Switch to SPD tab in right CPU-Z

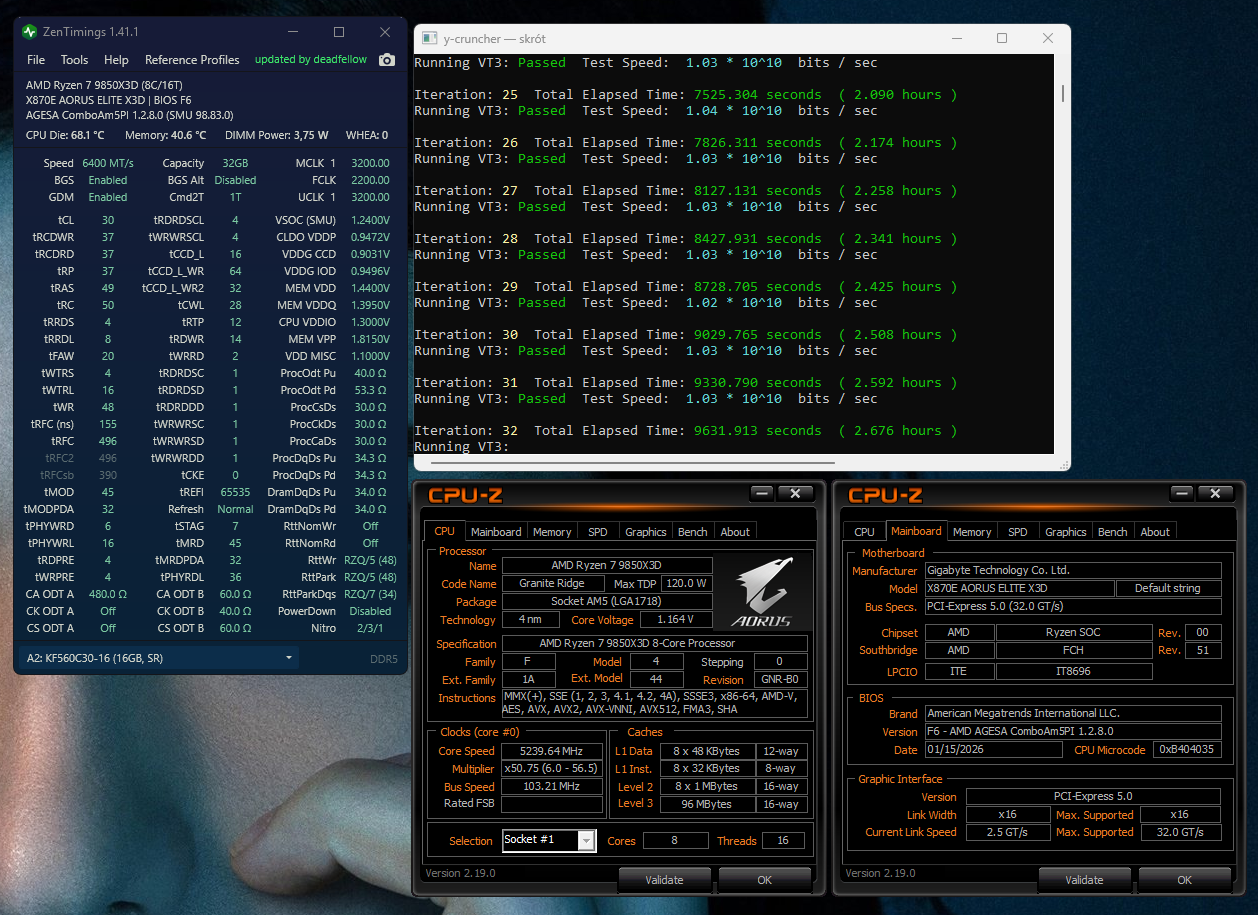click(x=1017, y=532)
